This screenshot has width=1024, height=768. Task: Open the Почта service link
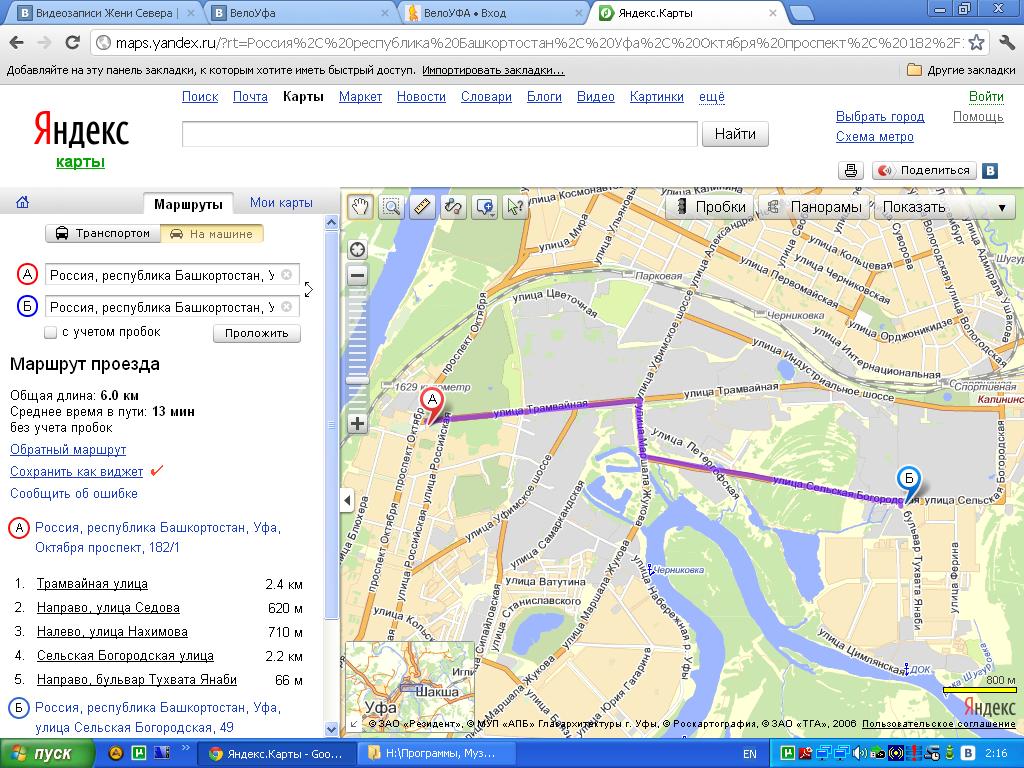250,97
